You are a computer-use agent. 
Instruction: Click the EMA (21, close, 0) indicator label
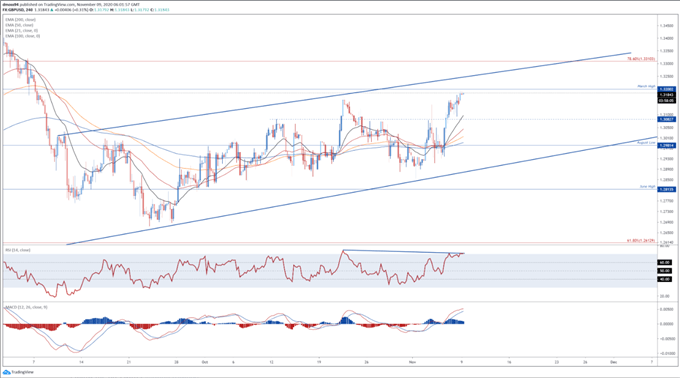click(22, 30)
